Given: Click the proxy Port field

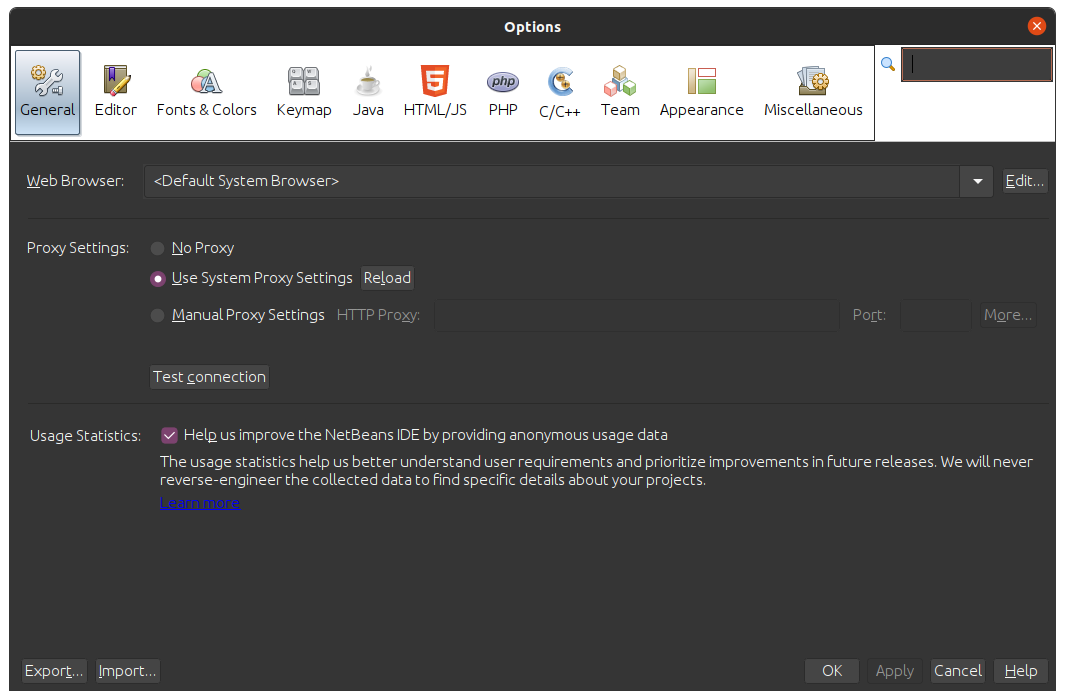Looking at the screenshot, I should pos(935,316).
